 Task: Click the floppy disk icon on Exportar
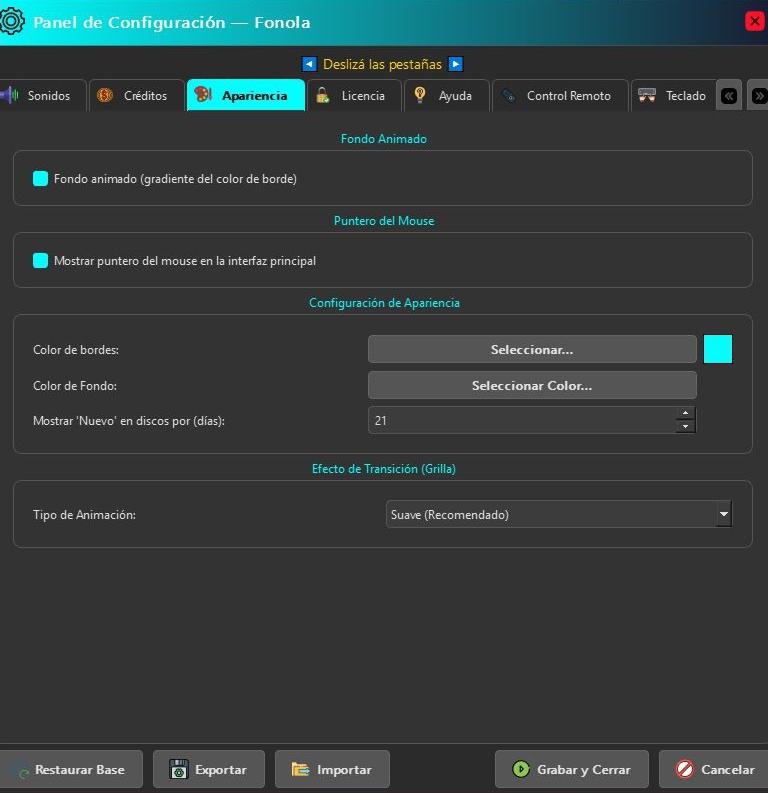(x=178, y=769)
